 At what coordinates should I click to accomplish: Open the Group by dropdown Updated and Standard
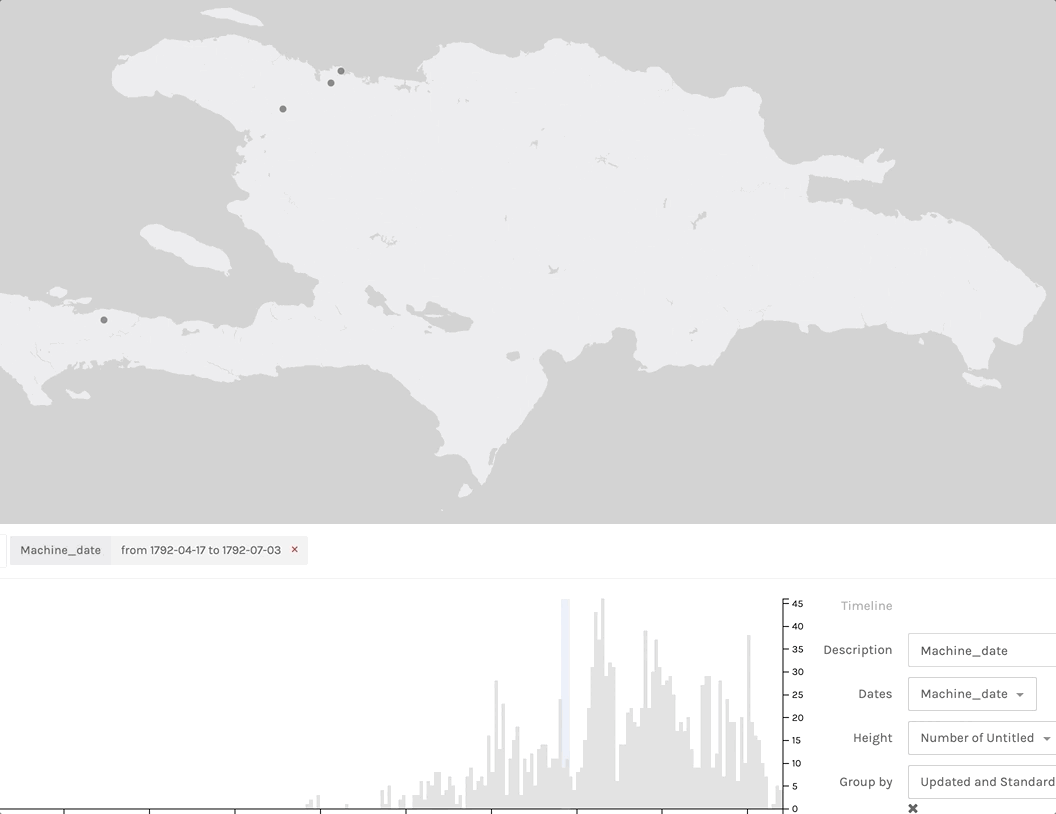[x=982, y=782]
